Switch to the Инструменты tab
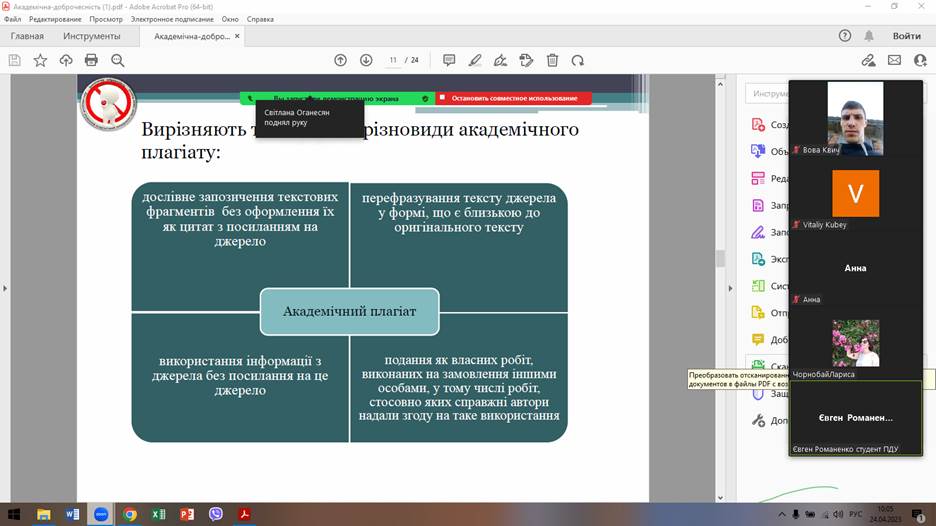This screenshot has height=526, width=936. 92,36
